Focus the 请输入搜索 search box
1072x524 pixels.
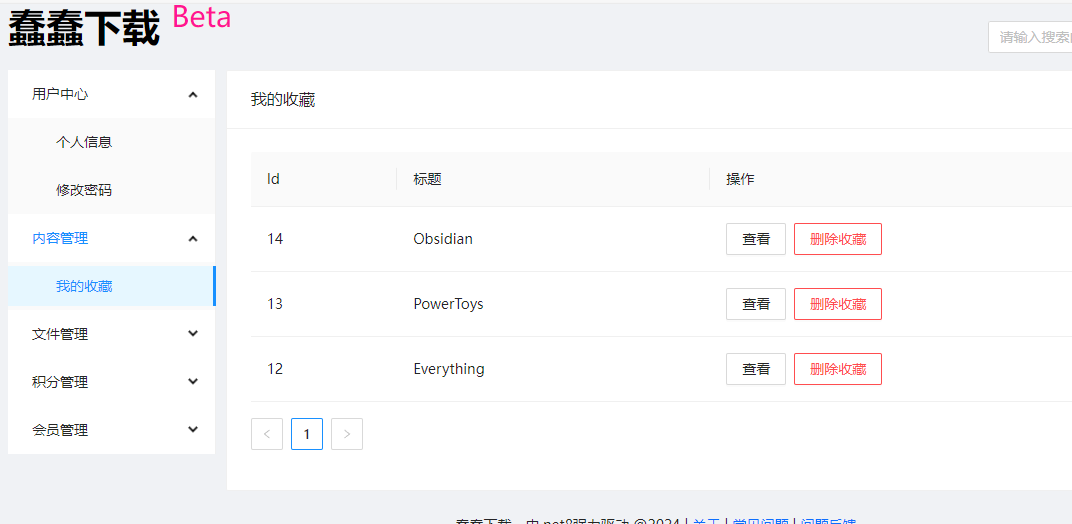[x=1030, y=37]
